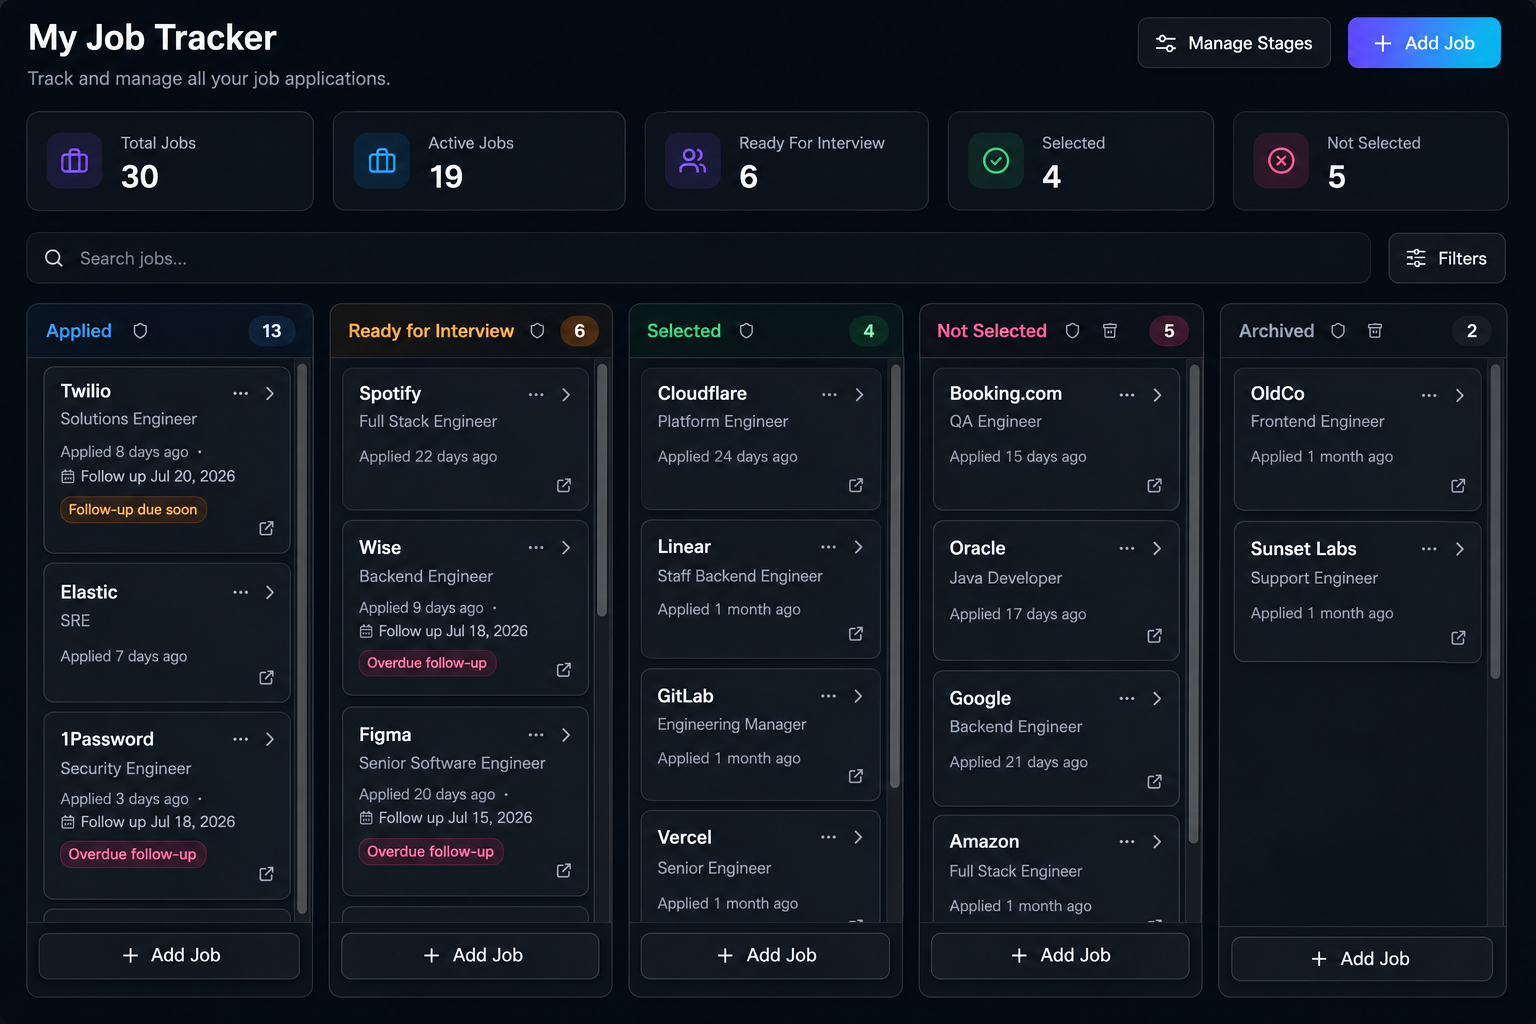The image size is (1536, 1024).
Task: Click 'Overdue follow-up' badge on Wise card
Action: (x=427, y=663)
